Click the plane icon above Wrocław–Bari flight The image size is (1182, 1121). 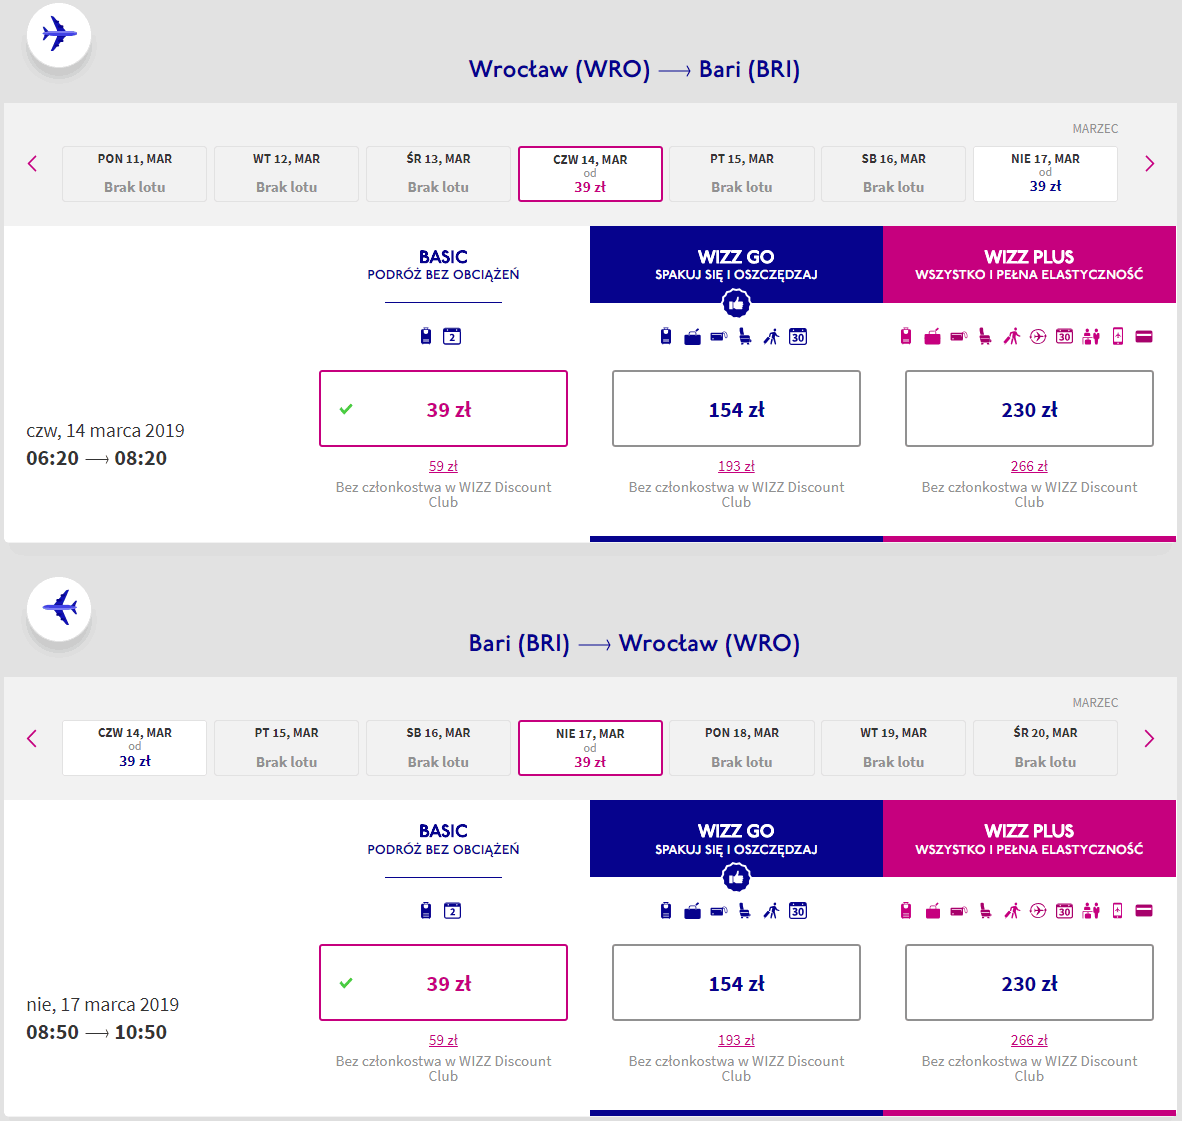pyautogui.click(x=59, y=35)
